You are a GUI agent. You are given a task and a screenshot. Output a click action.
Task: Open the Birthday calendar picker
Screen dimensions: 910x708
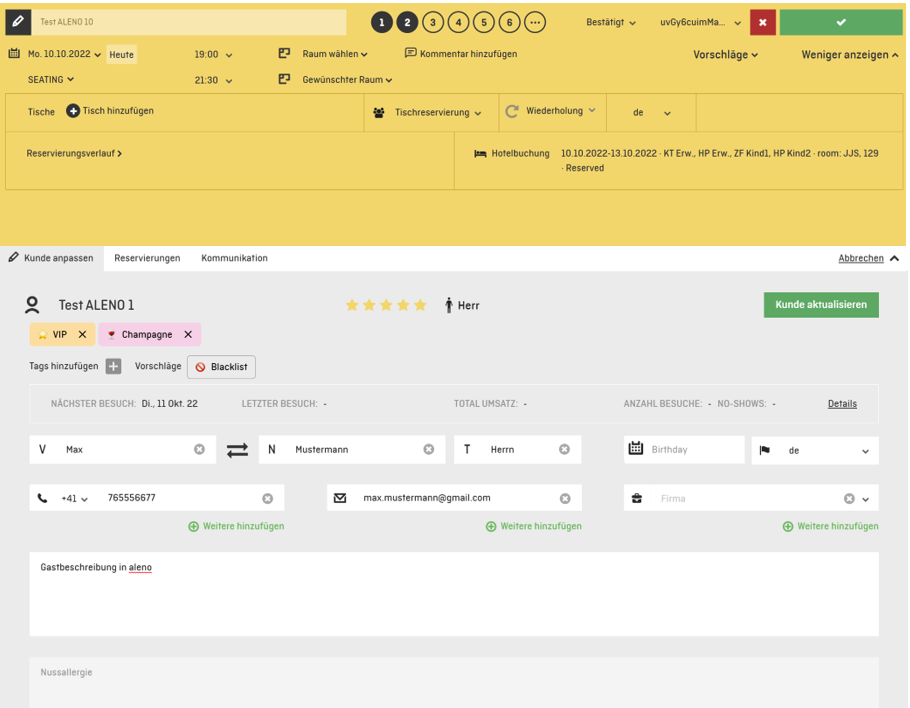(x=636, y=450)
